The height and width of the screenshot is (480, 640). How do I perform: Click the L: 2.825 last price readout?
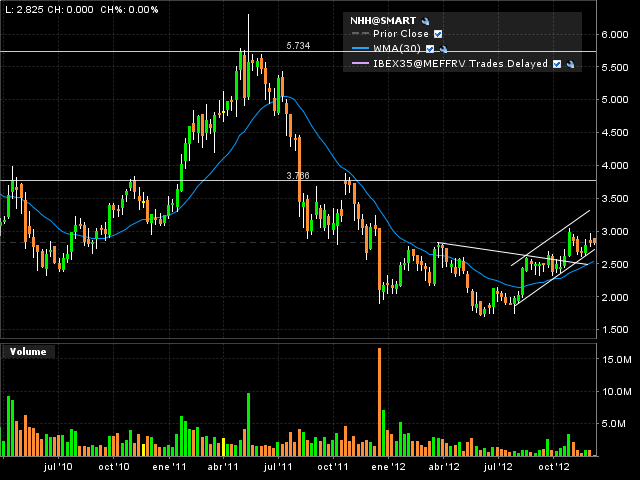click(24, 9)
